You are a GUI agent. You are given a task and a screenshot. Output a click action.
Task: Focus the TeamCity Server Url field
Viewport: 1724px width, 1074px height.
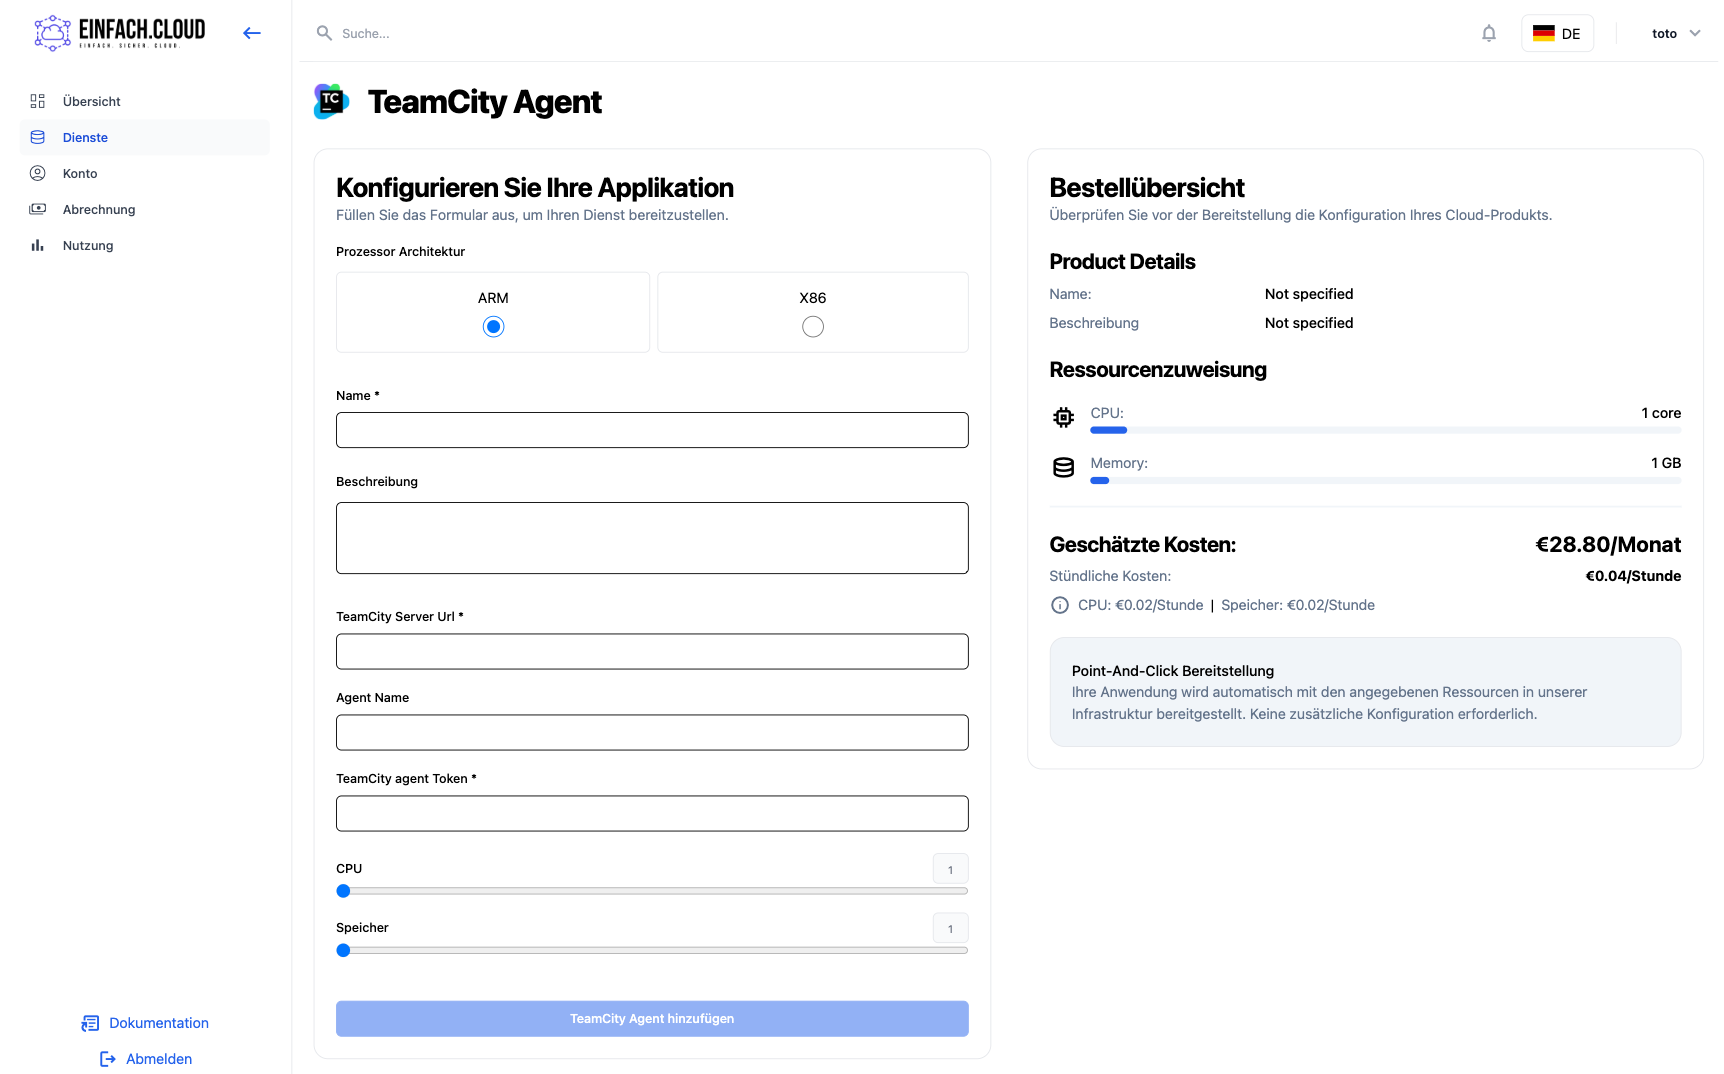point(651,651)
